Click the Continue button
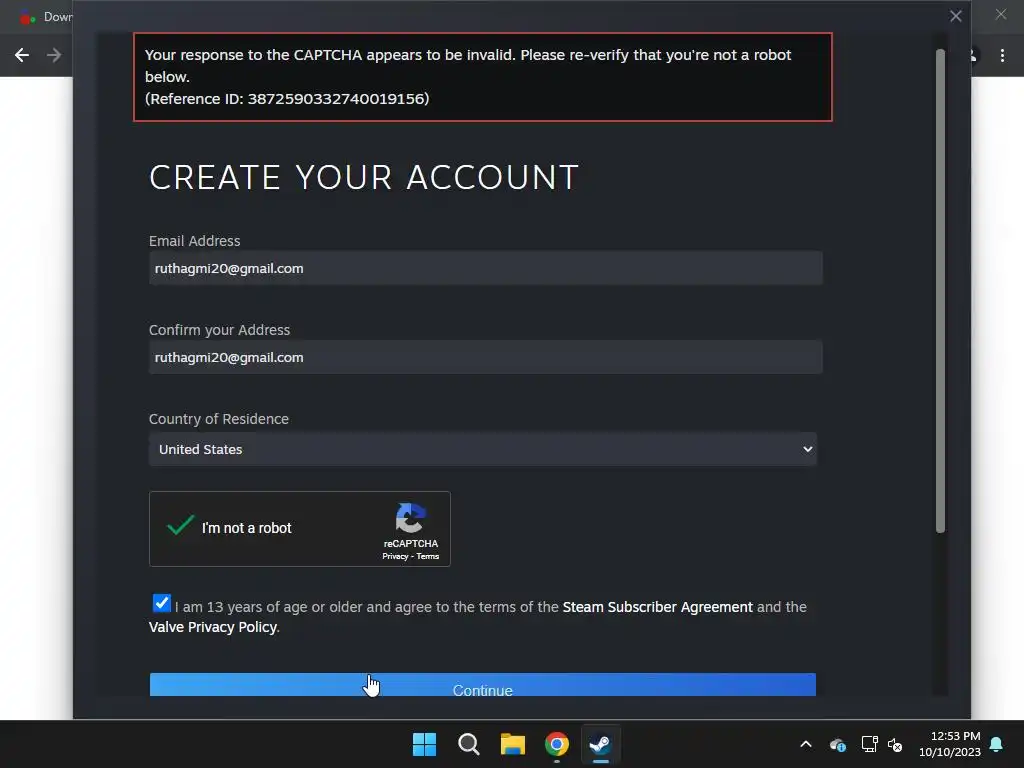 [x=483, y=685]
